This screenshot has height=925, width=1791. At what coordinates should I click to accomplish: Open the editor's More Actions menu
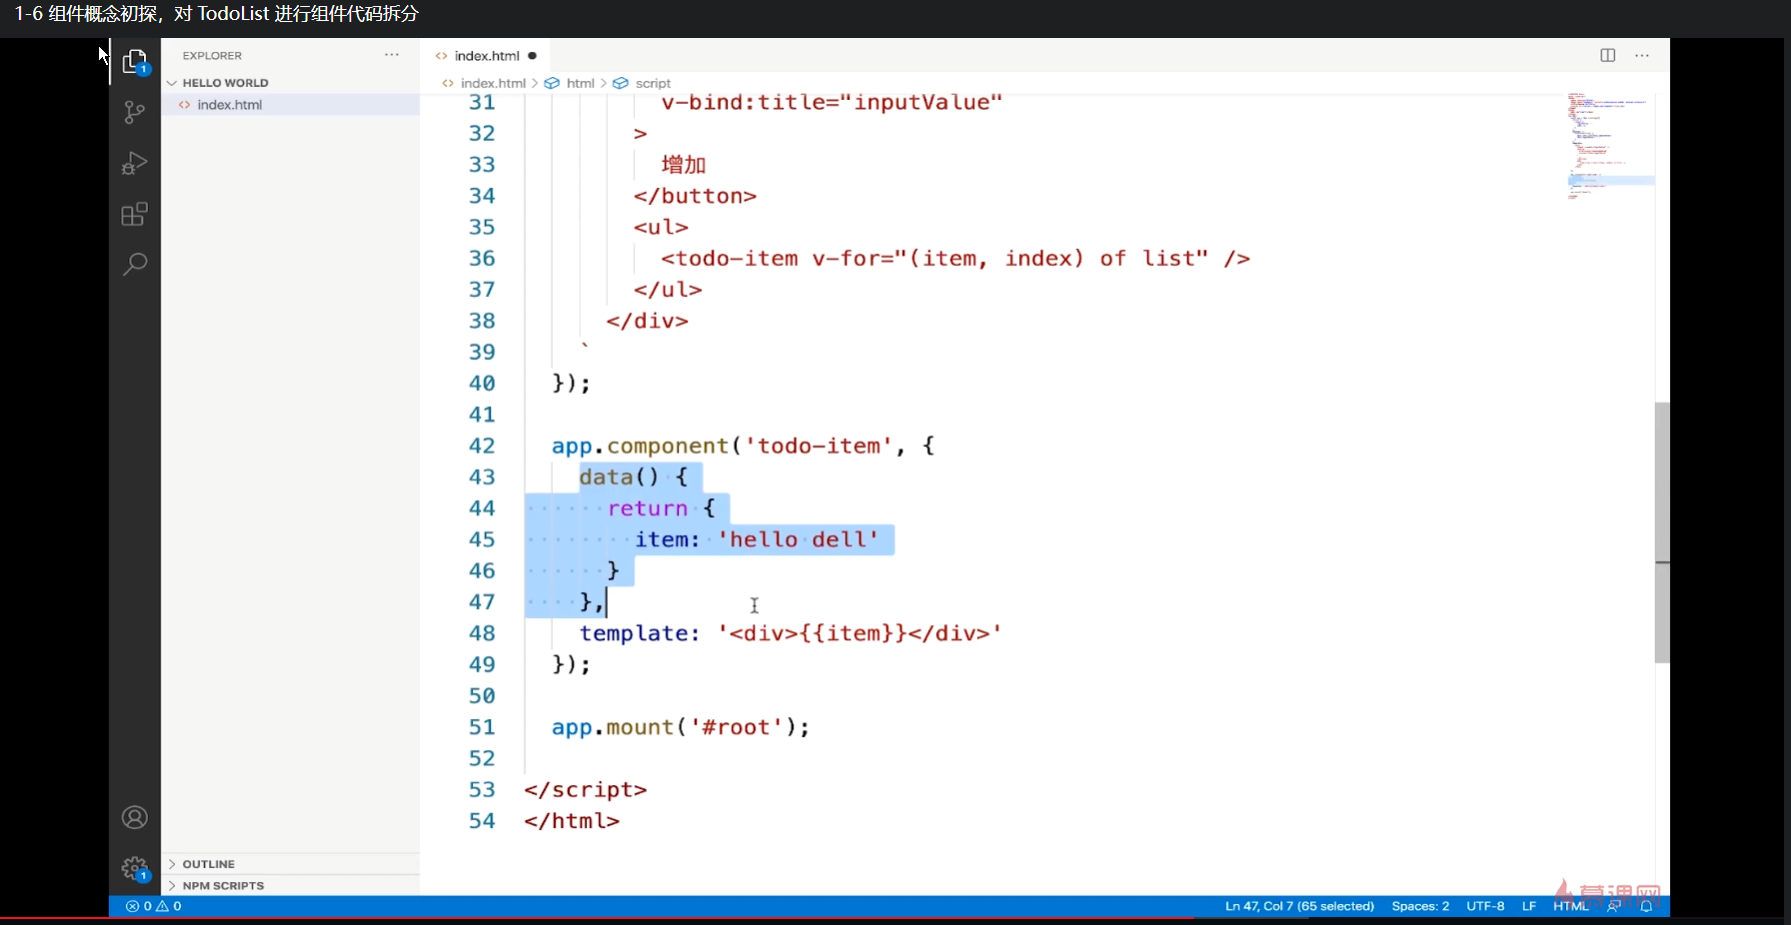pos(1642,55)
